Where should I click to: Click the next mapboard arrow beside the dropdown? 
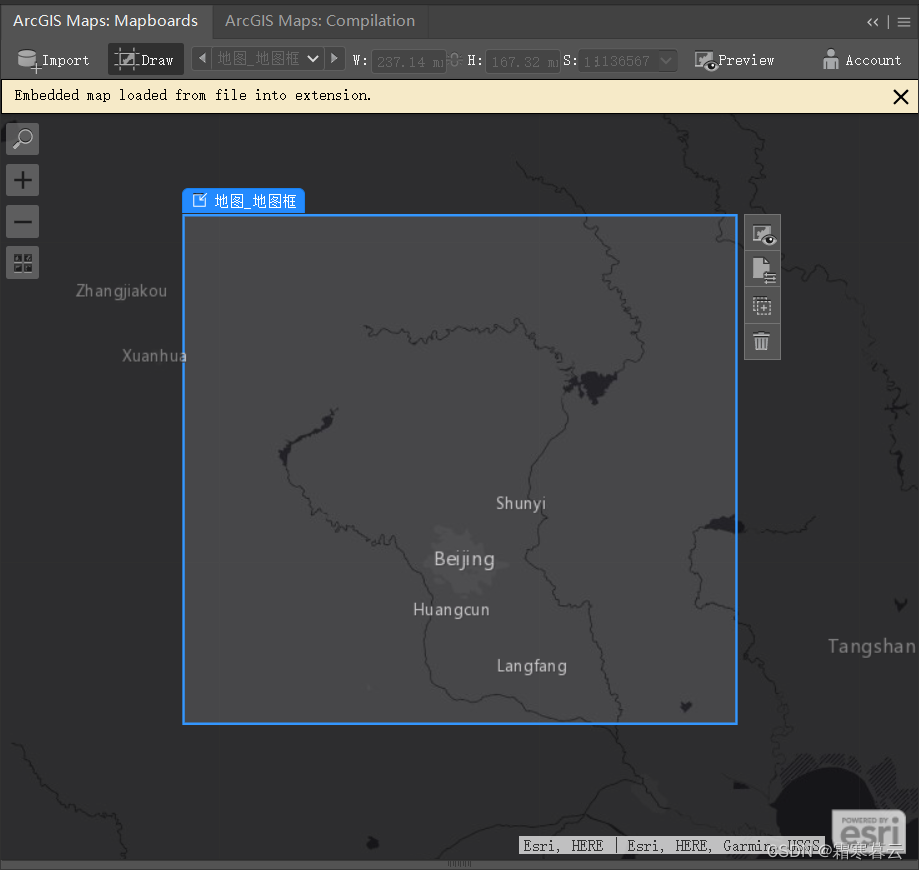pos(334,58)
